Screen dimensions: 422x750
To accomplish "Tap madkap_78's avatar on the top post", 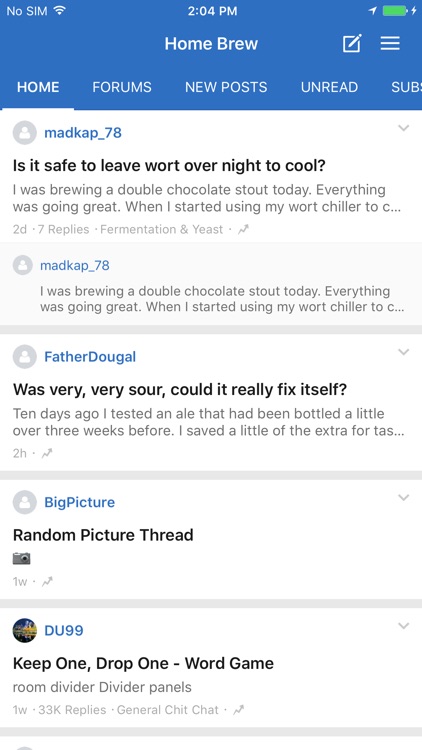I will pyautogui.click(x=24, y=132).
